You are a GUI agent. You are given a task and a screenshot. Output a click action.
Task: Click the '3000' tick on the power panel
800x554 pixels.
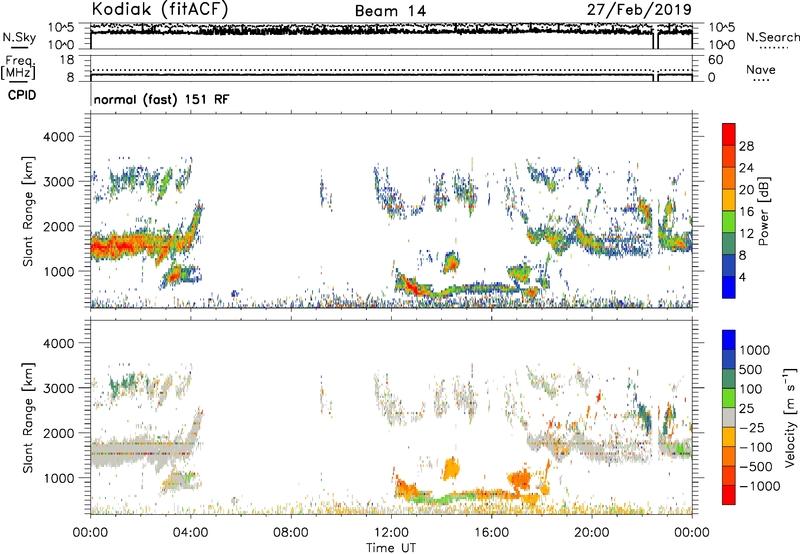point(59,182)
